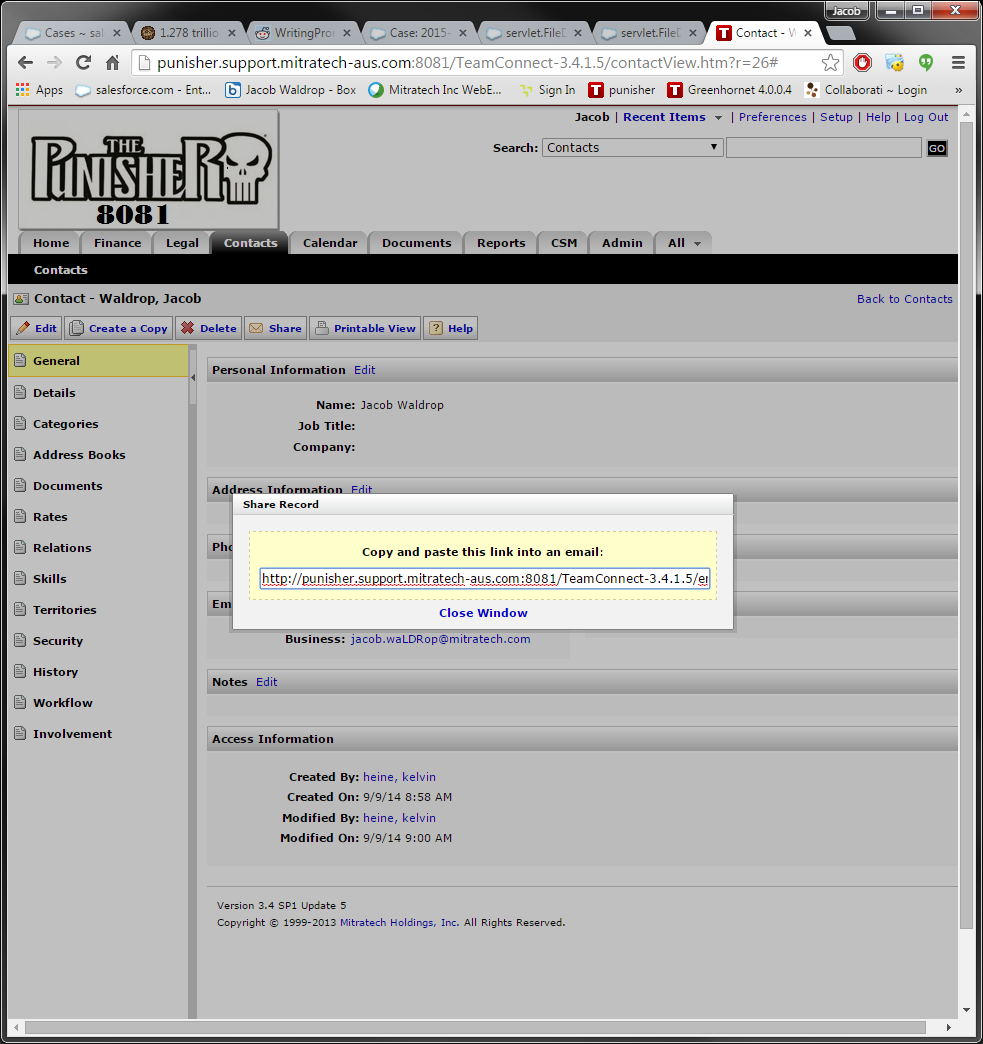Open the Jacob Waldrop - Box bookmark
The width and height of the screenshot is (983, 1044).
[x=290, y=90]
